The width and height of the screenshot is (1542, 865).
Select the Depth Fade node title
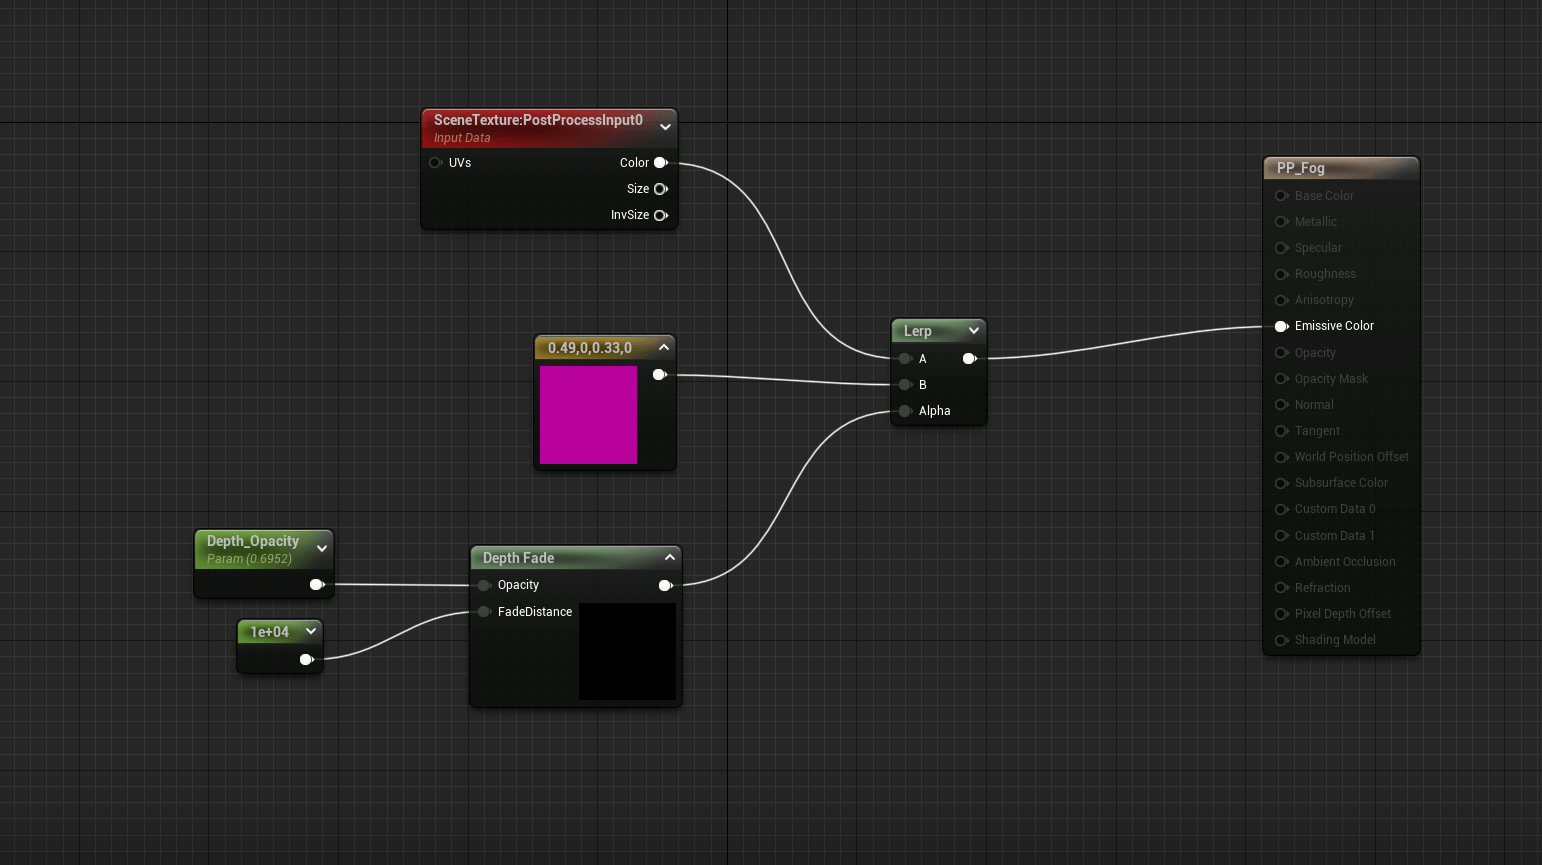tap(518, 558)
